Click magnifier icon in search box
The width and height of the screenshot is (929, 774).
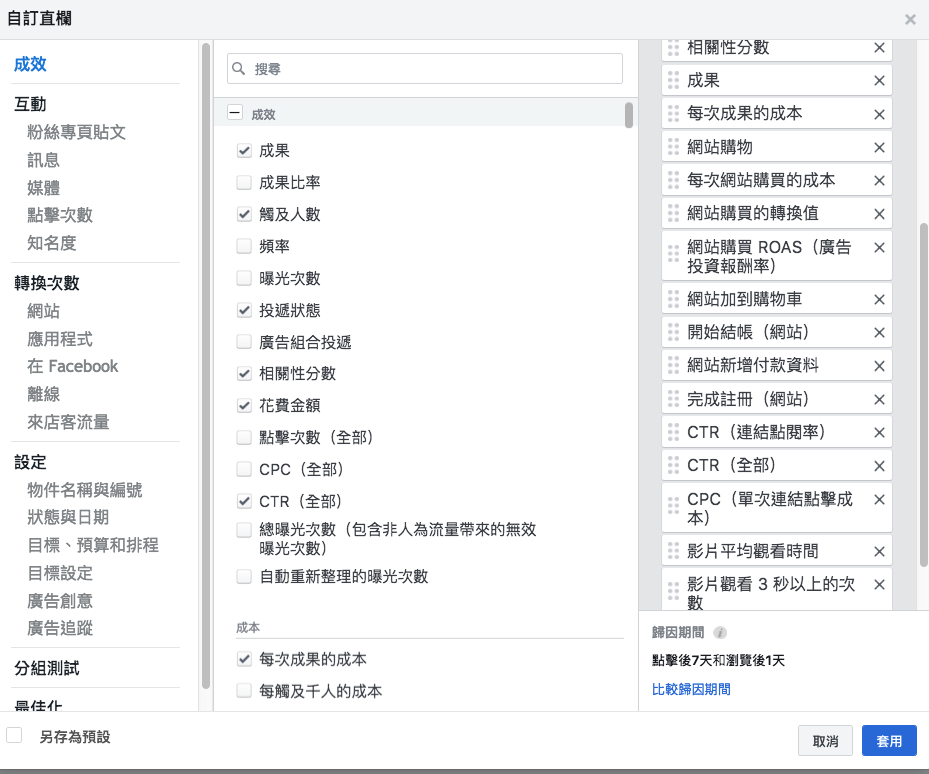click(x=239, y=69)
